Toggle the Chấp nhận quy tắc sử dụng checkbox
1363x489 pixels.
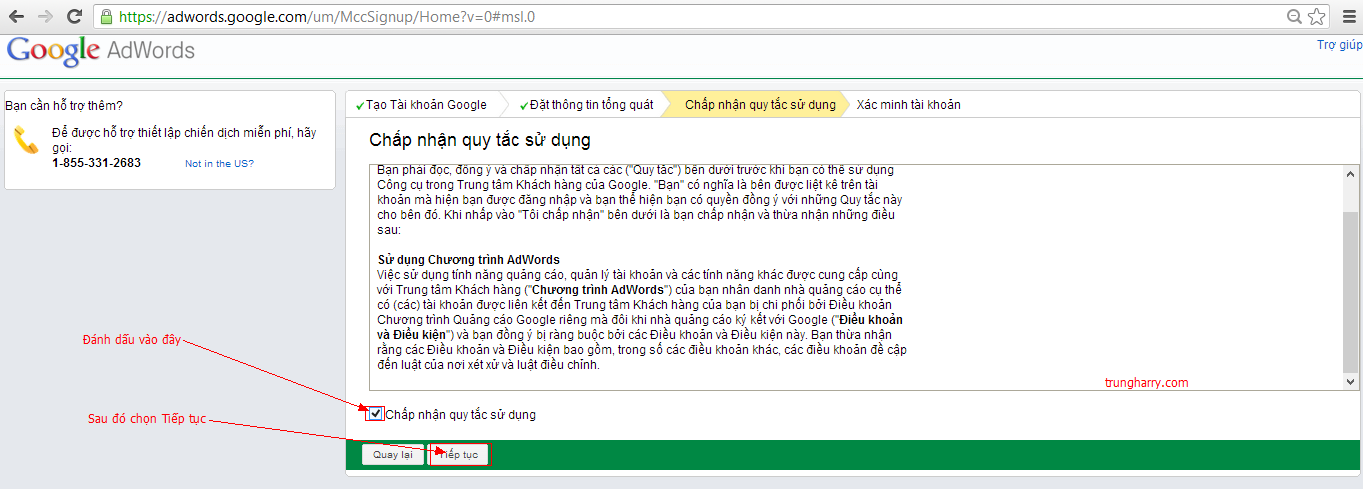[375, 414]
